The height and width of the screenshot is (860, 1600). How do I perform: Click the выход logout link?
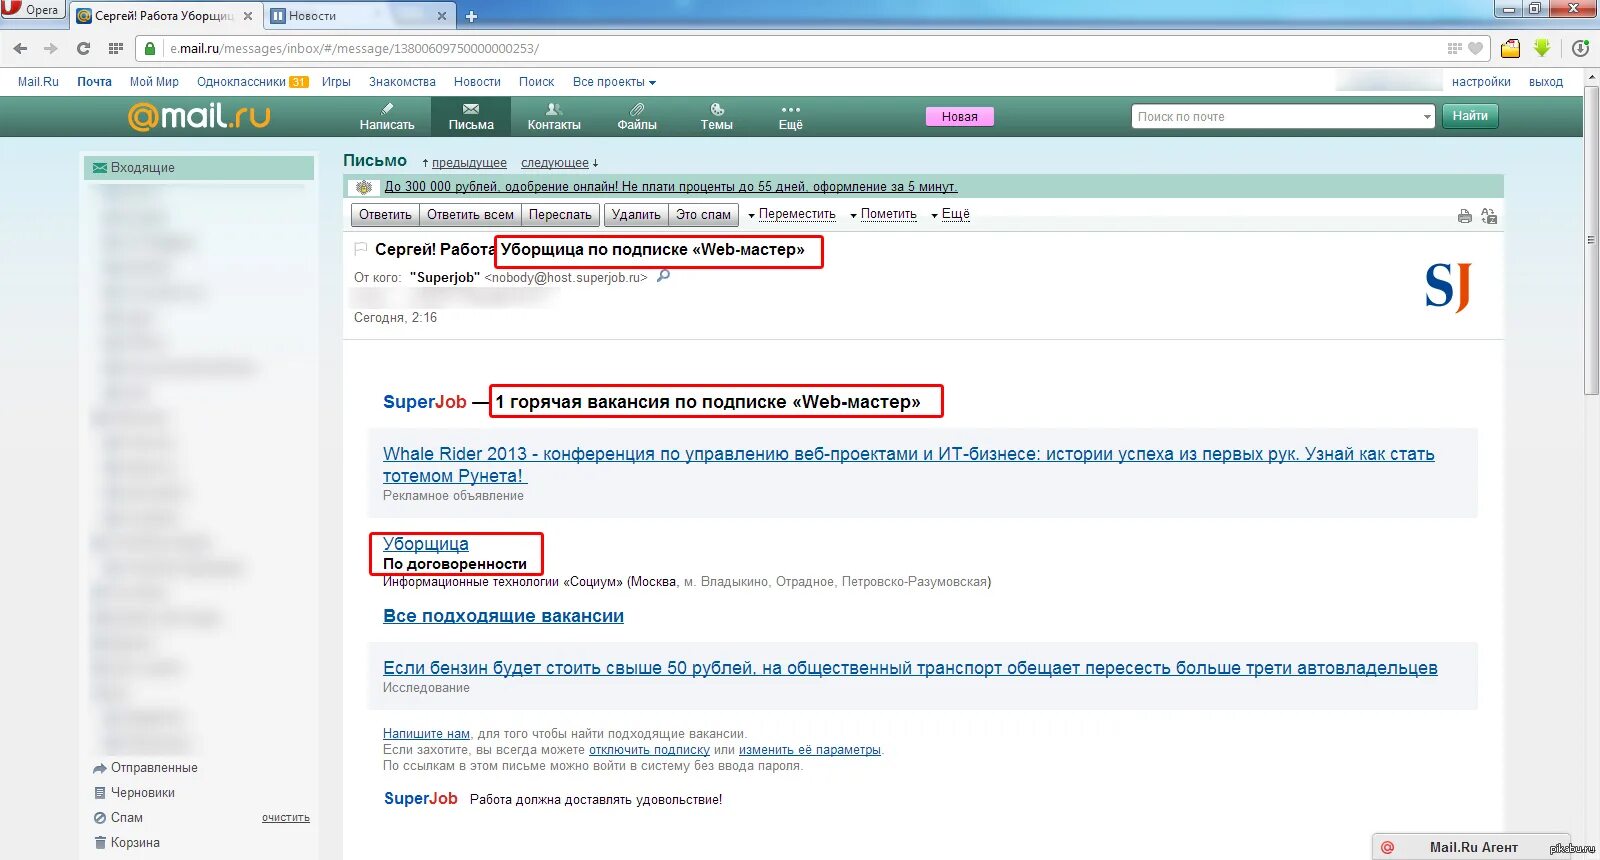tap(1546, 82)
